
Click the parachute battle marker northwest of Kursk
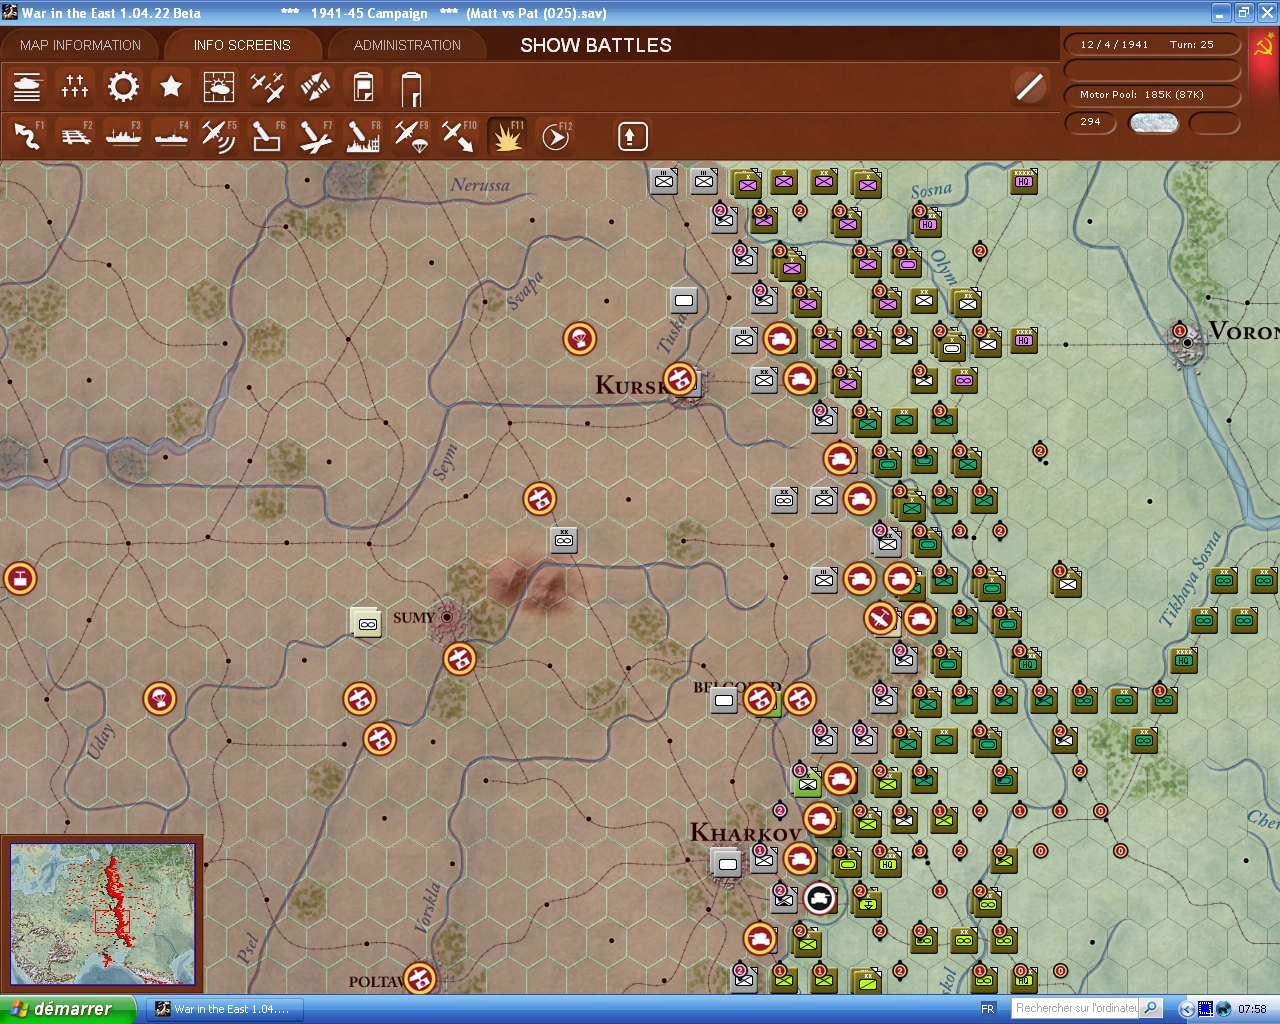(x=580, y=339)
